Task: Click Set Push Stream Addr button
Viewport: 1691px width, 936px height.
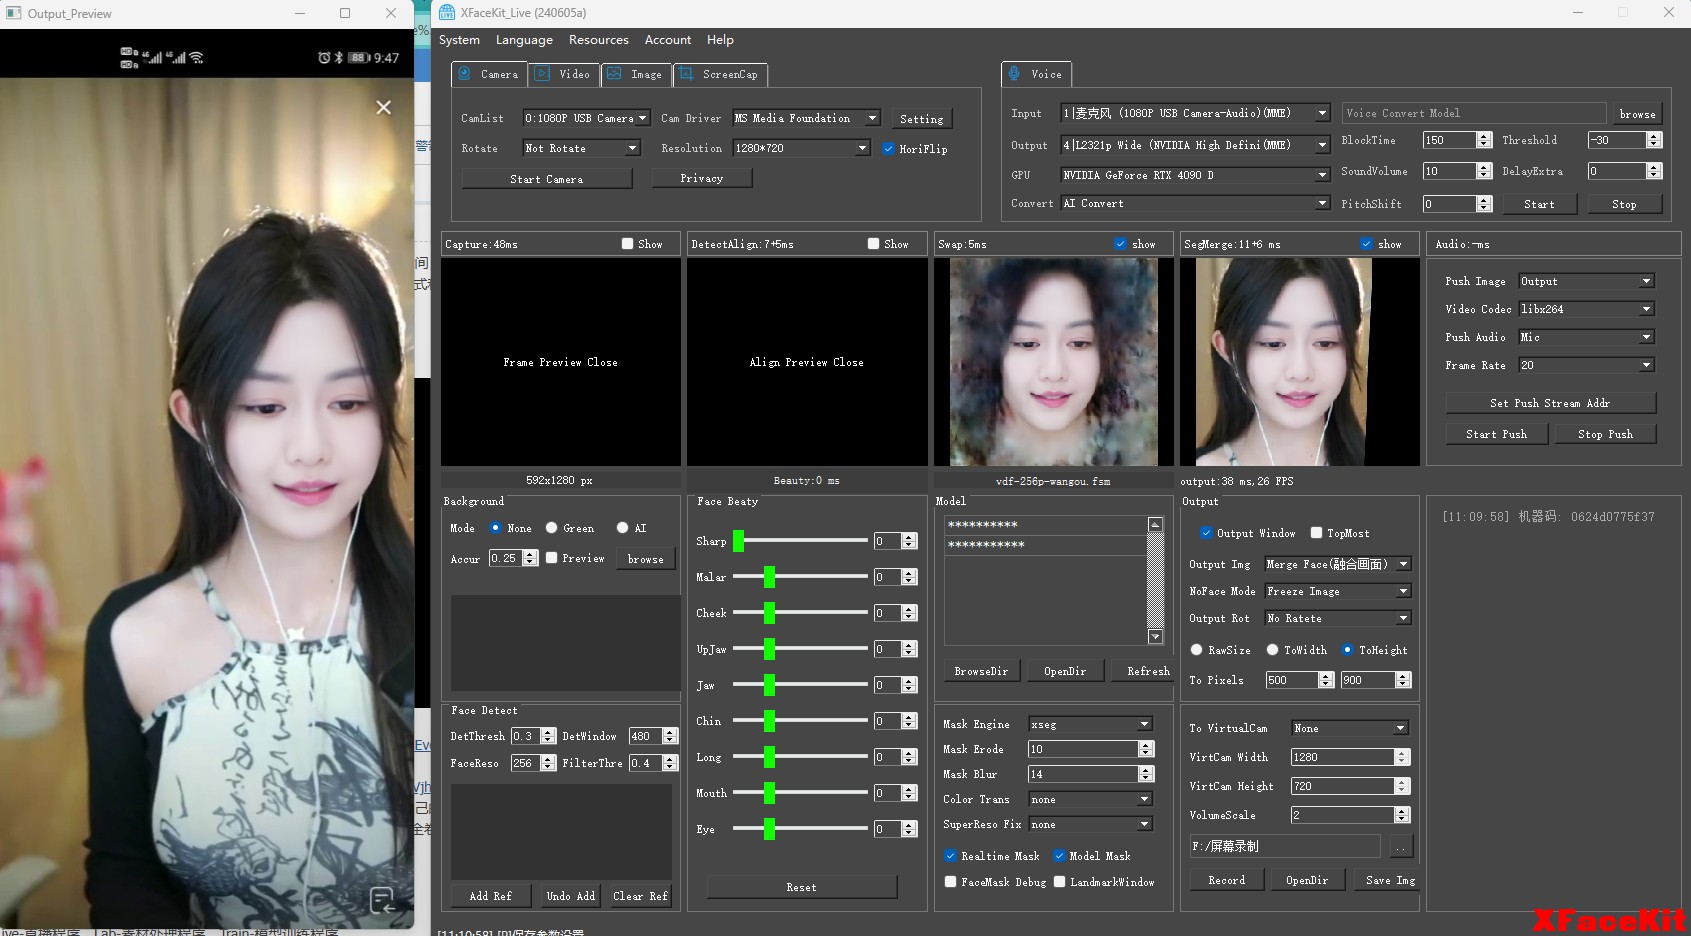Action: click(x=1550, y=403)
